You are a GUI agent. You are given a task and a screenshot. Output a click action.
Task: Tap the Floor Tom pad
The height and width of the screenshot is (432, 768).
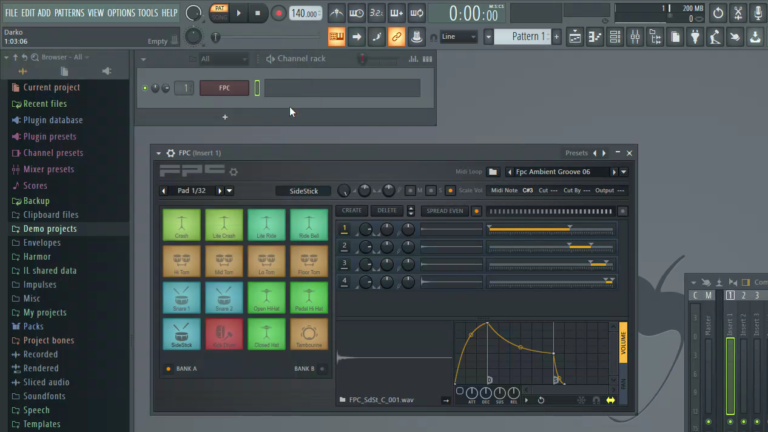308,261
